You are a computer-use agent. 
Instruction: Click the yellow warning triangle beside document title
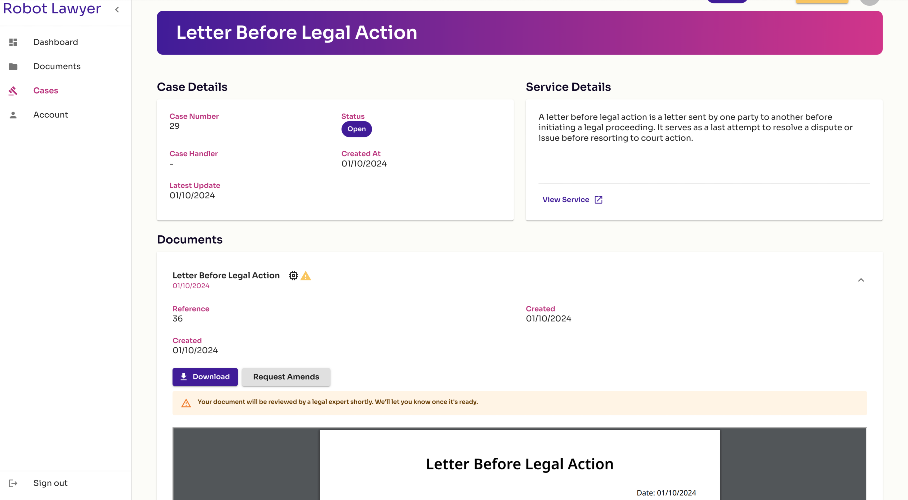[306, 276]
